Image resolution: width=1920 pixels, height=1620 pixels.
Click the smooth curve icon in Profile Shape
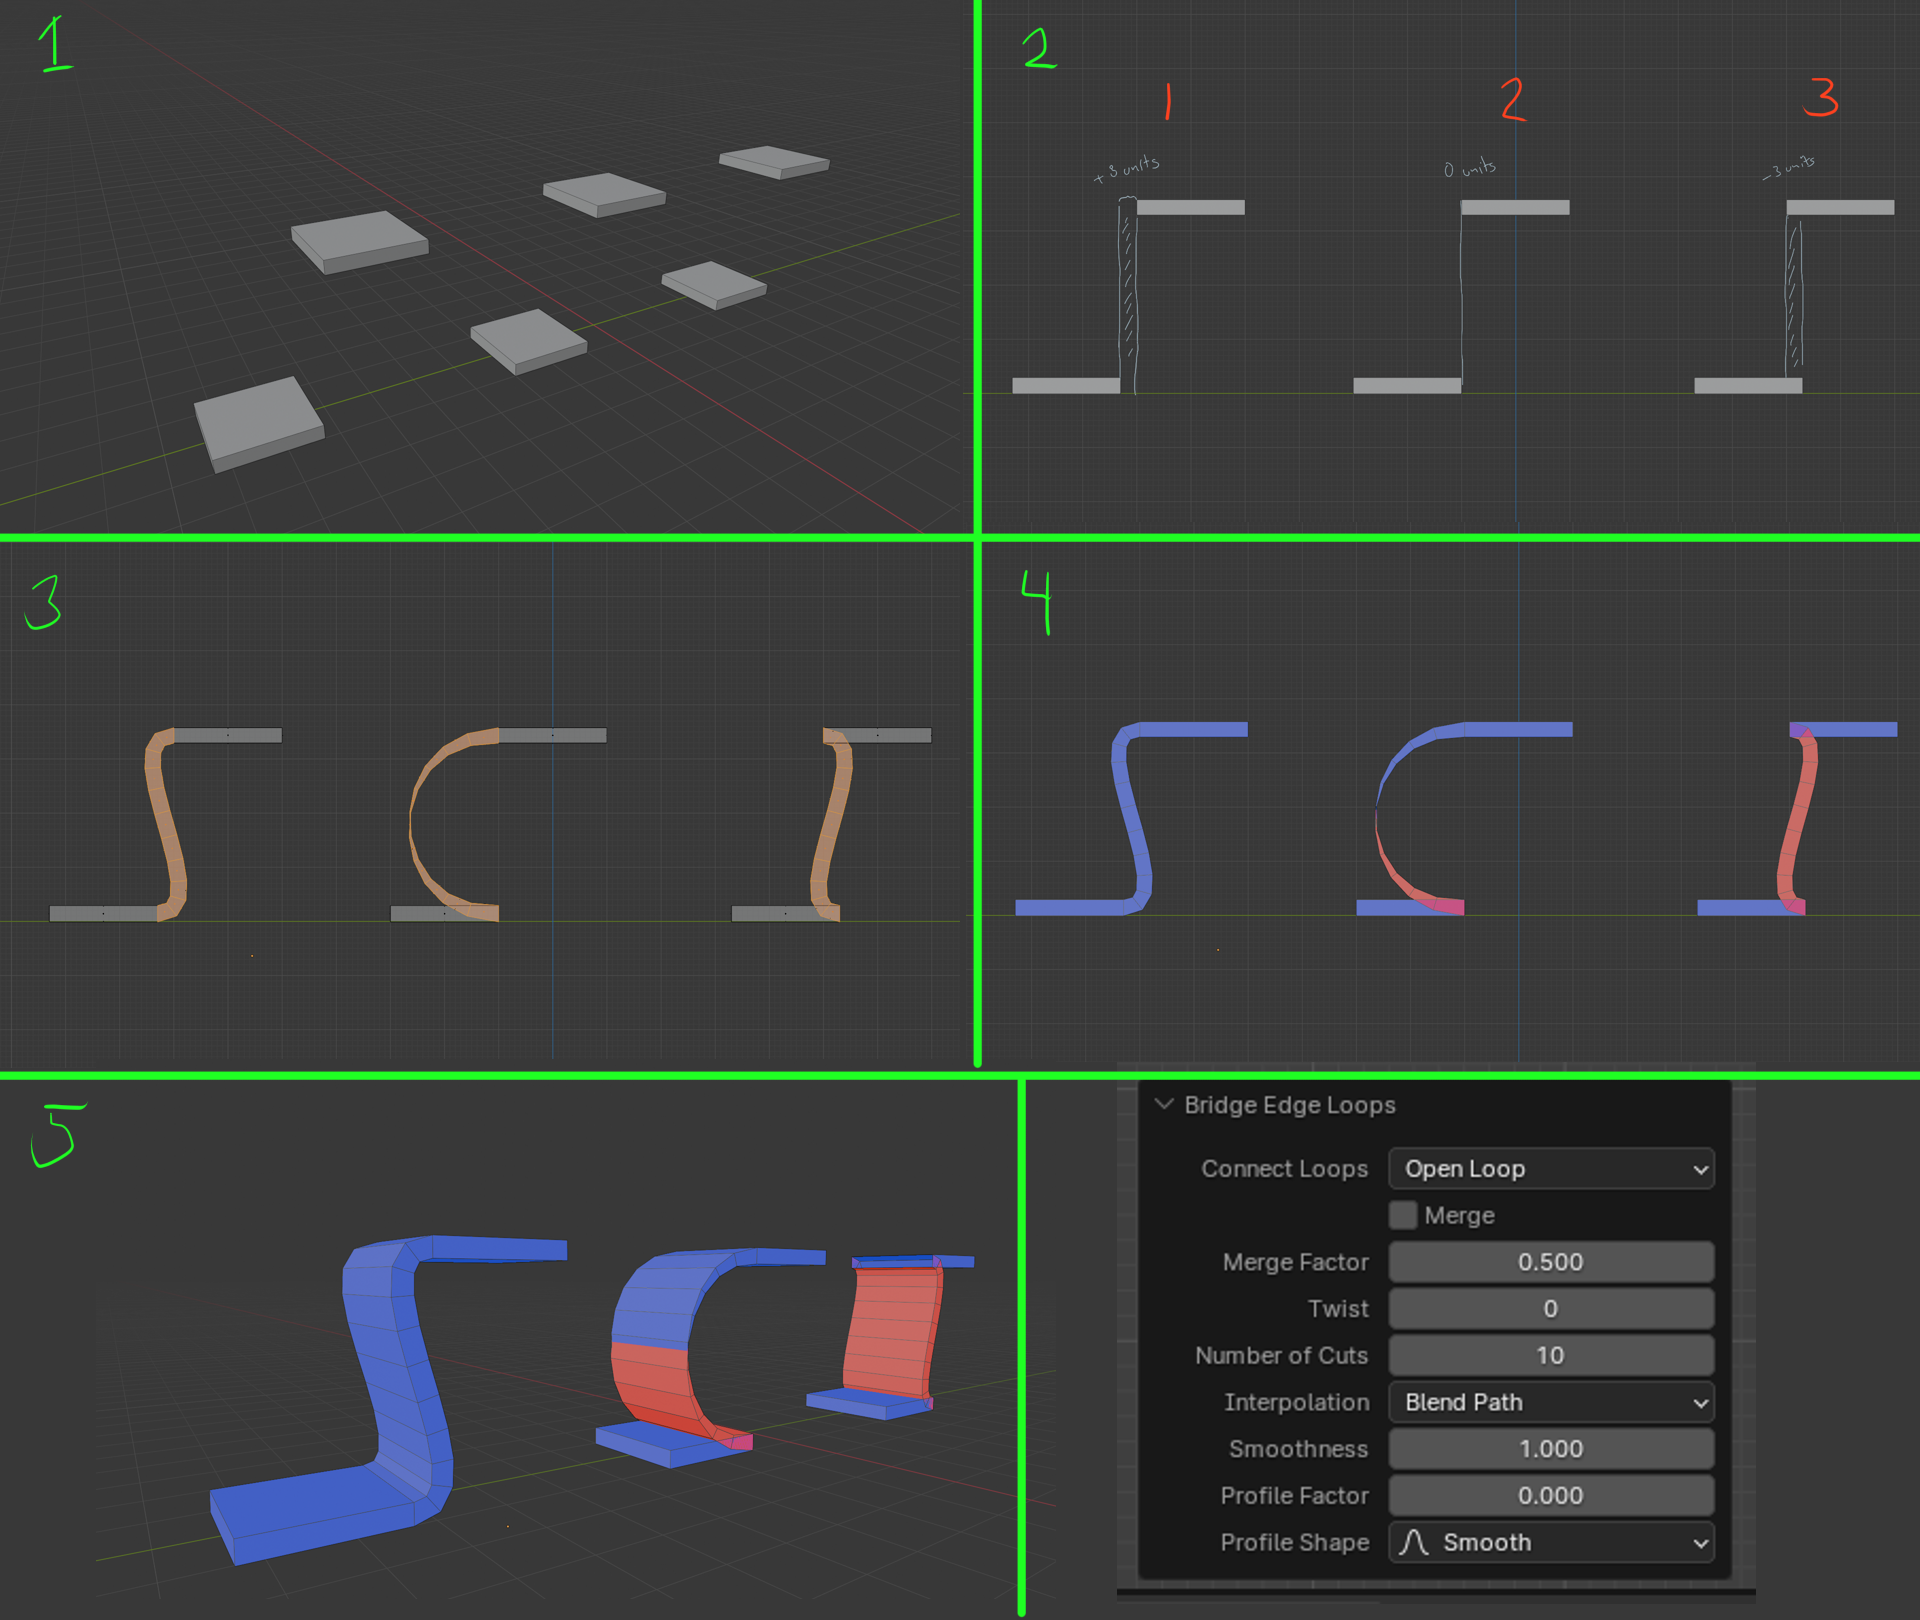coord(1413,1542)
